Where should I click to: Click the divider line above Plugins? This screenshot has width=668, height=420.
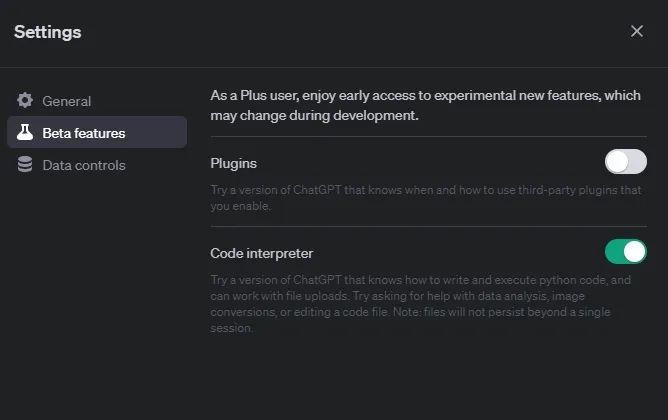click(428, 137)
